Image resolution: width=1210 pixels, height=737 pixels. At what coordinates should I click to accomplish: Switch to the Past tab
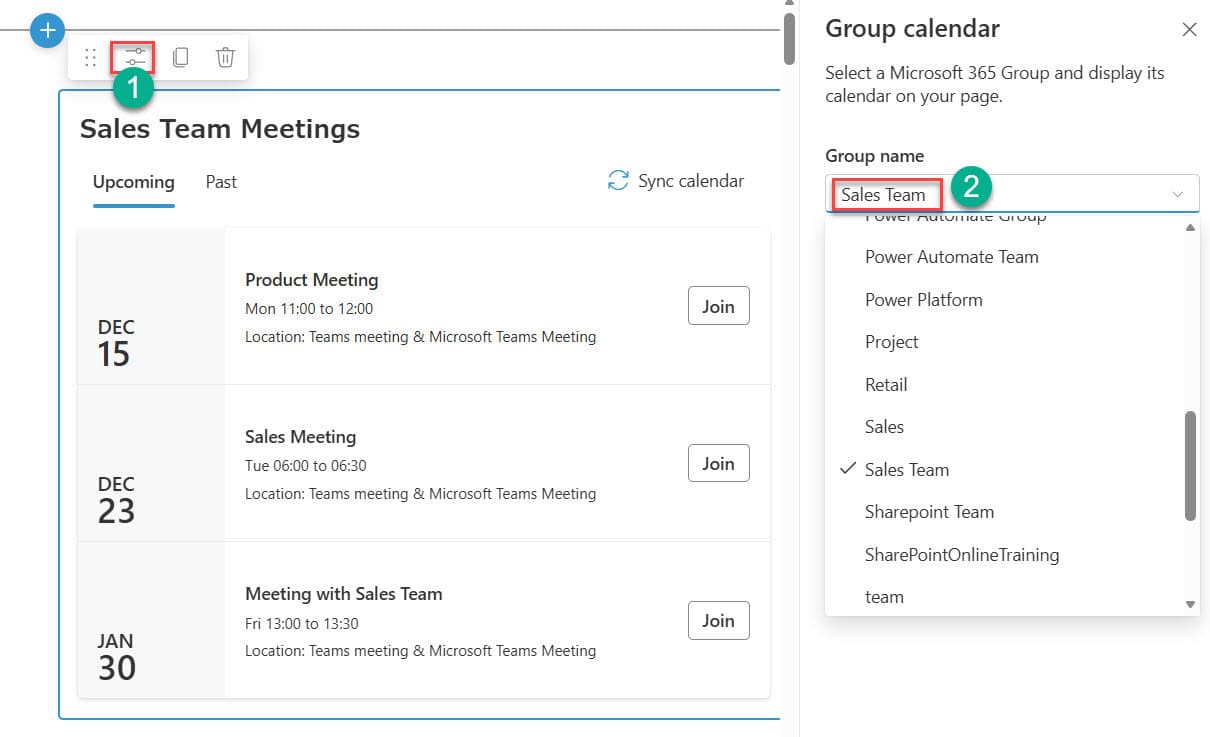click(x=221, y=181)
